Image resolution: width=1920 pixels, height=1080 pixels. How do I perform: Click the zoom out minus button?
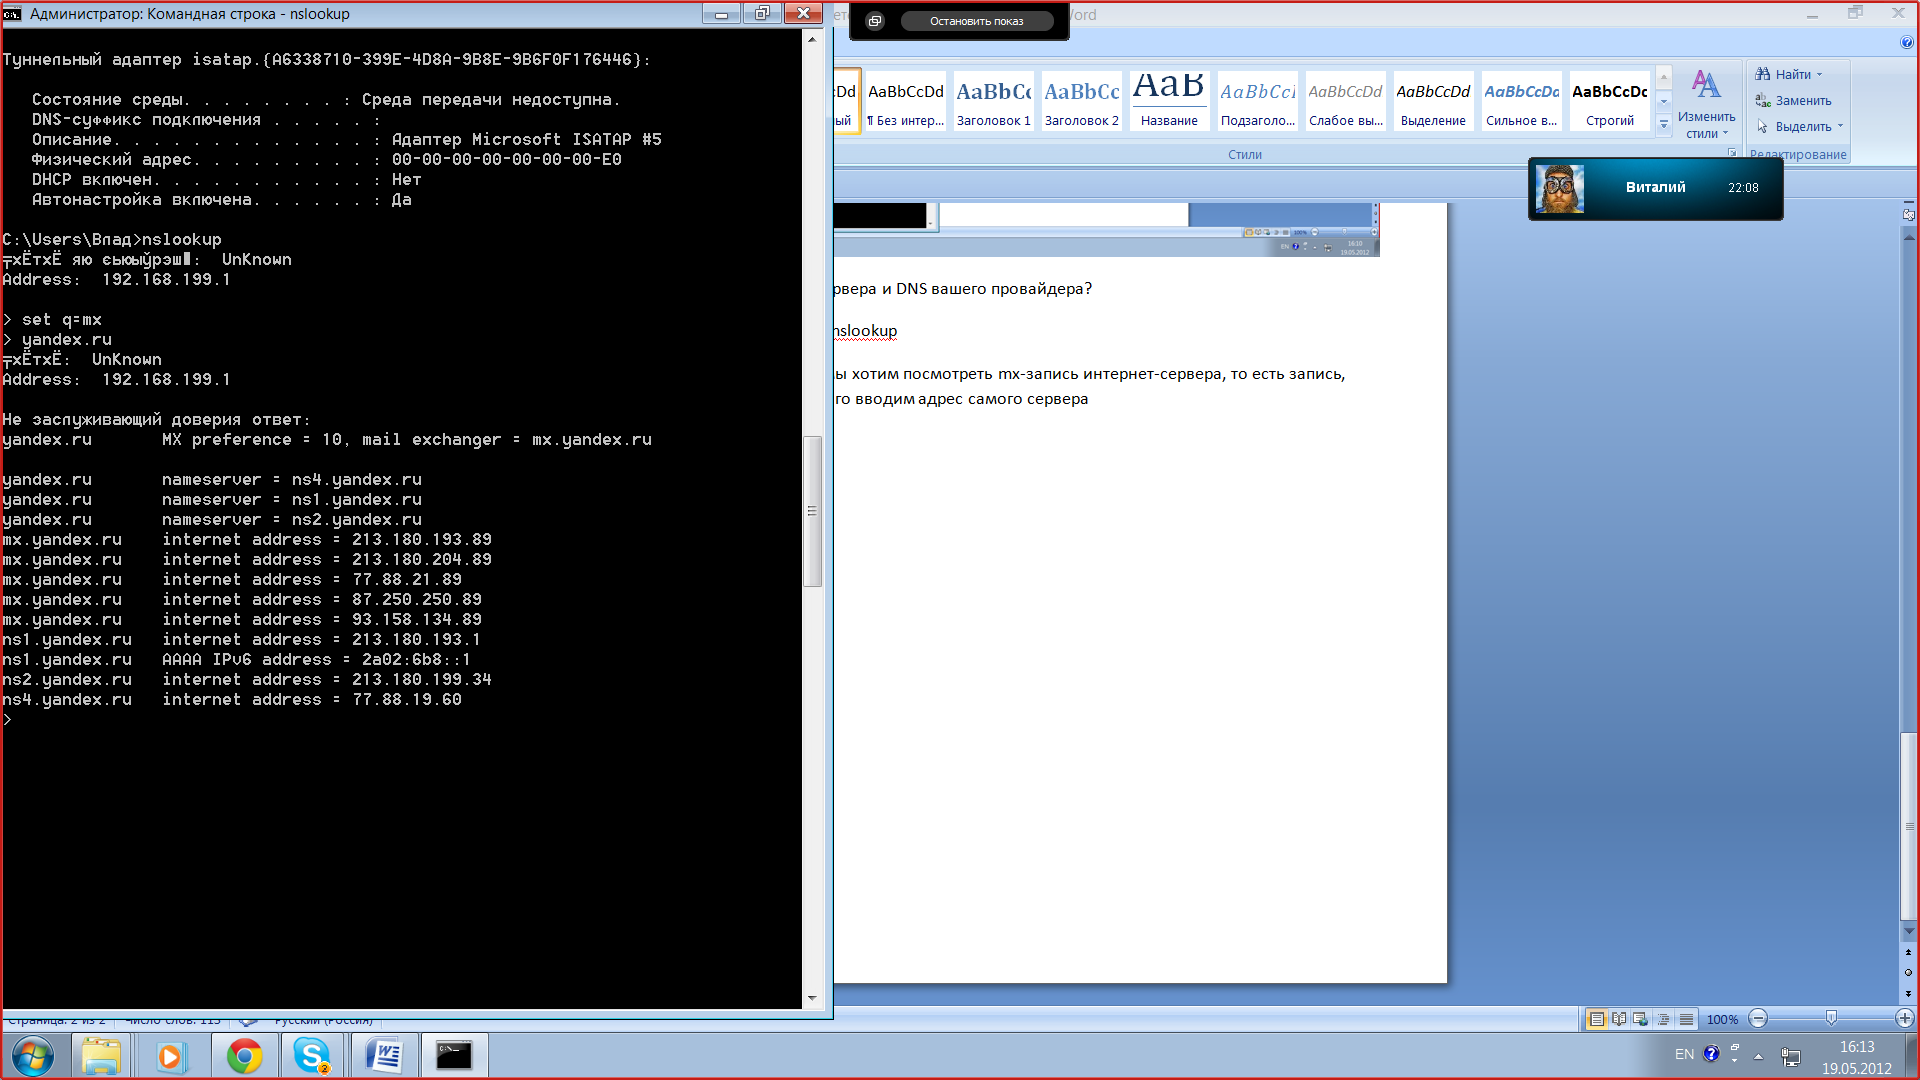[x=1758, y=1019]
